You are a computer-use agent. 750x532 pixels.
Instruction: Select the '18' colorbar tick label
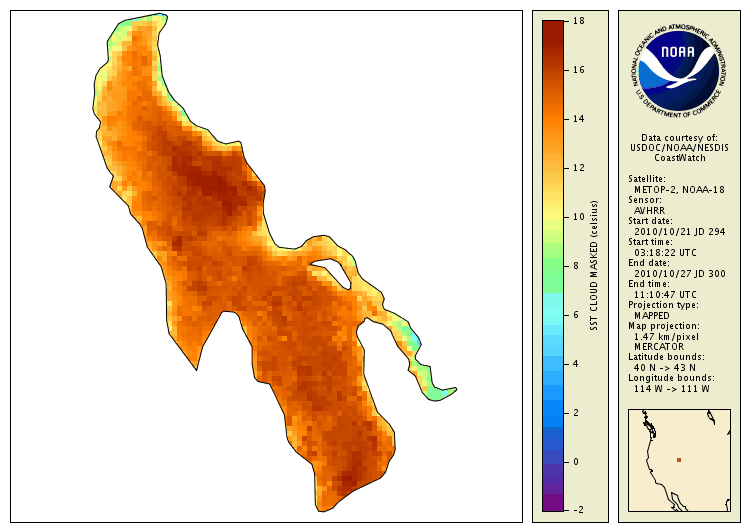tap(578, 21)
